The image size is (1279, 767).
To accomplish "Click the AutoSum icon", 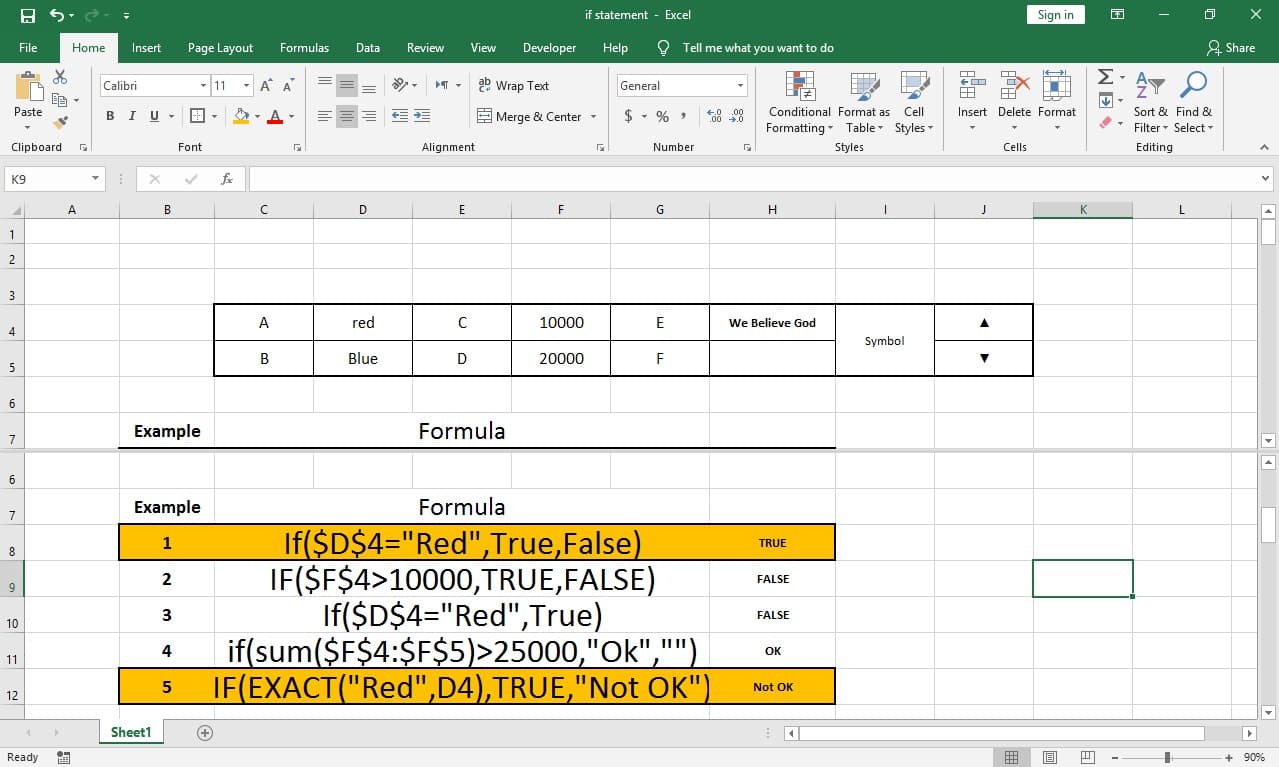I will click(x=1106, y=76).
